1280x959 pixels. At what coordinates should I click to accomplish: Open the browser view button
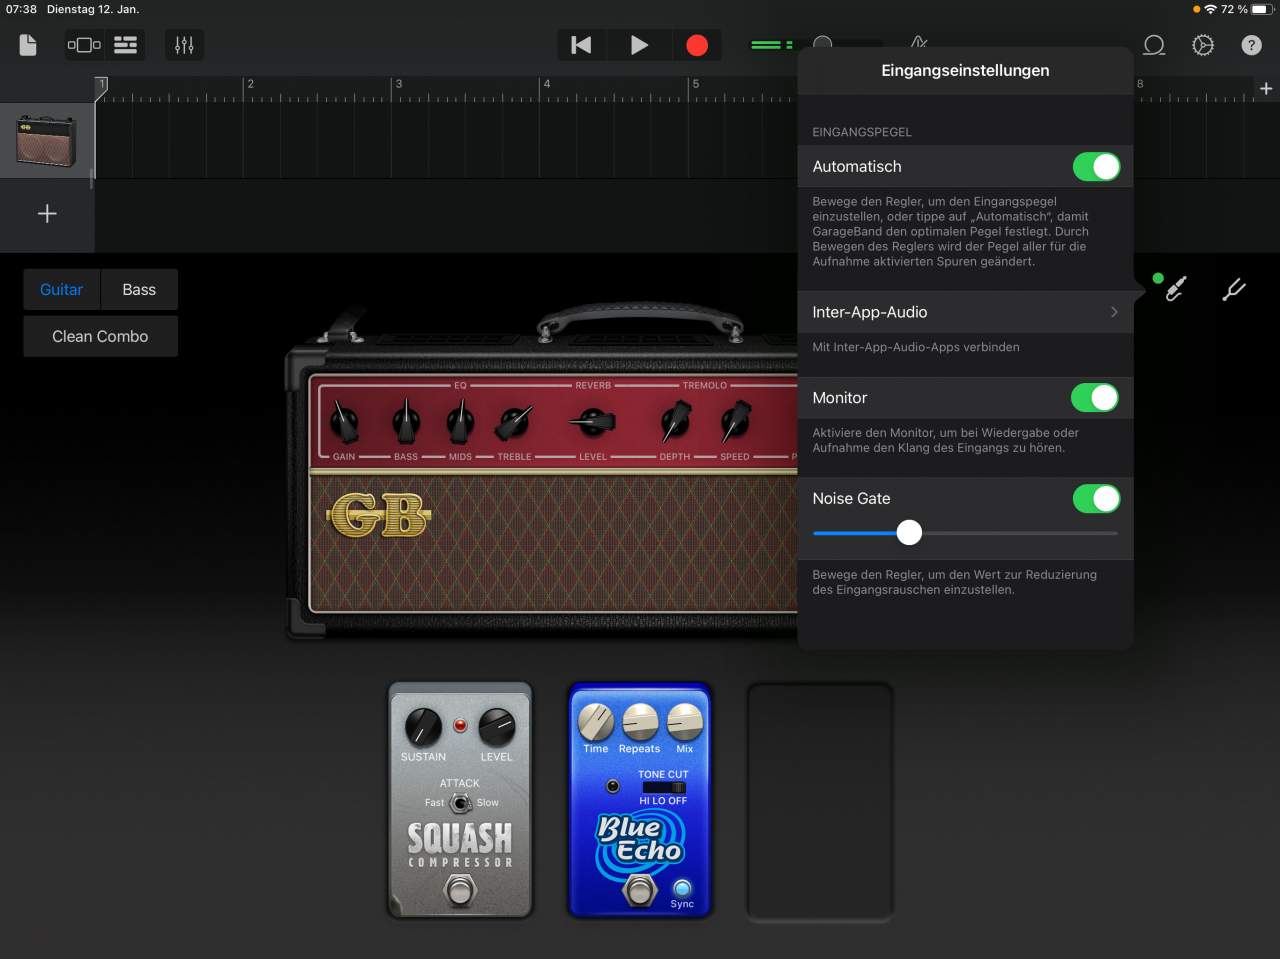[x=84, y=45]
